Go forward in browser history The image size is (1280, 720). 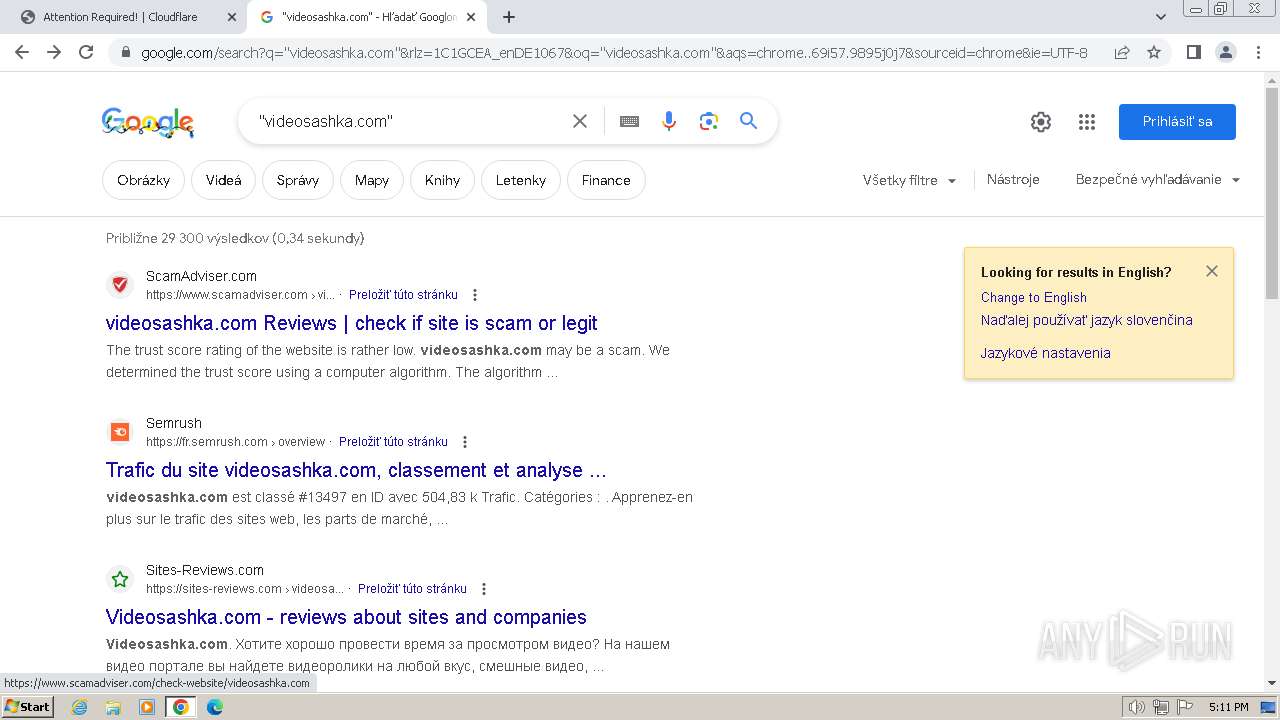pos(54,52)
